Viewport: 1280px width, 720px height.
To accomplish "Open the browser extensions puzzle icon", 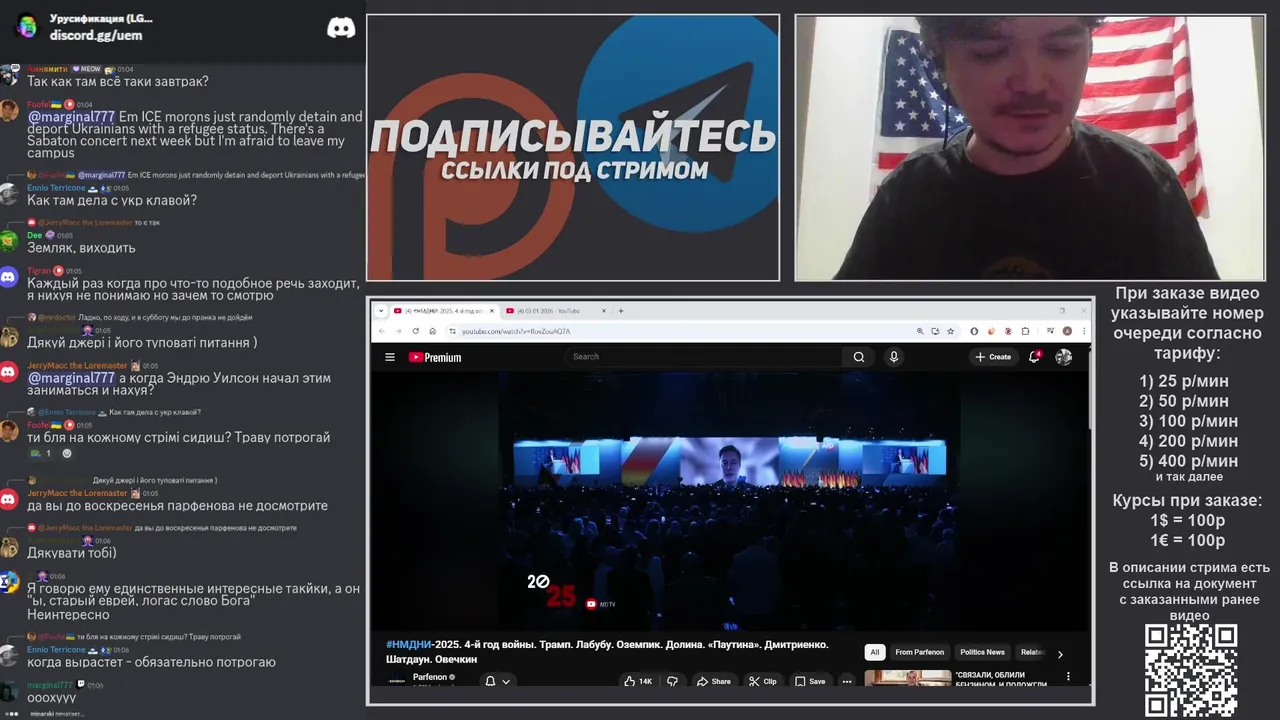I will pos(1025,331).
